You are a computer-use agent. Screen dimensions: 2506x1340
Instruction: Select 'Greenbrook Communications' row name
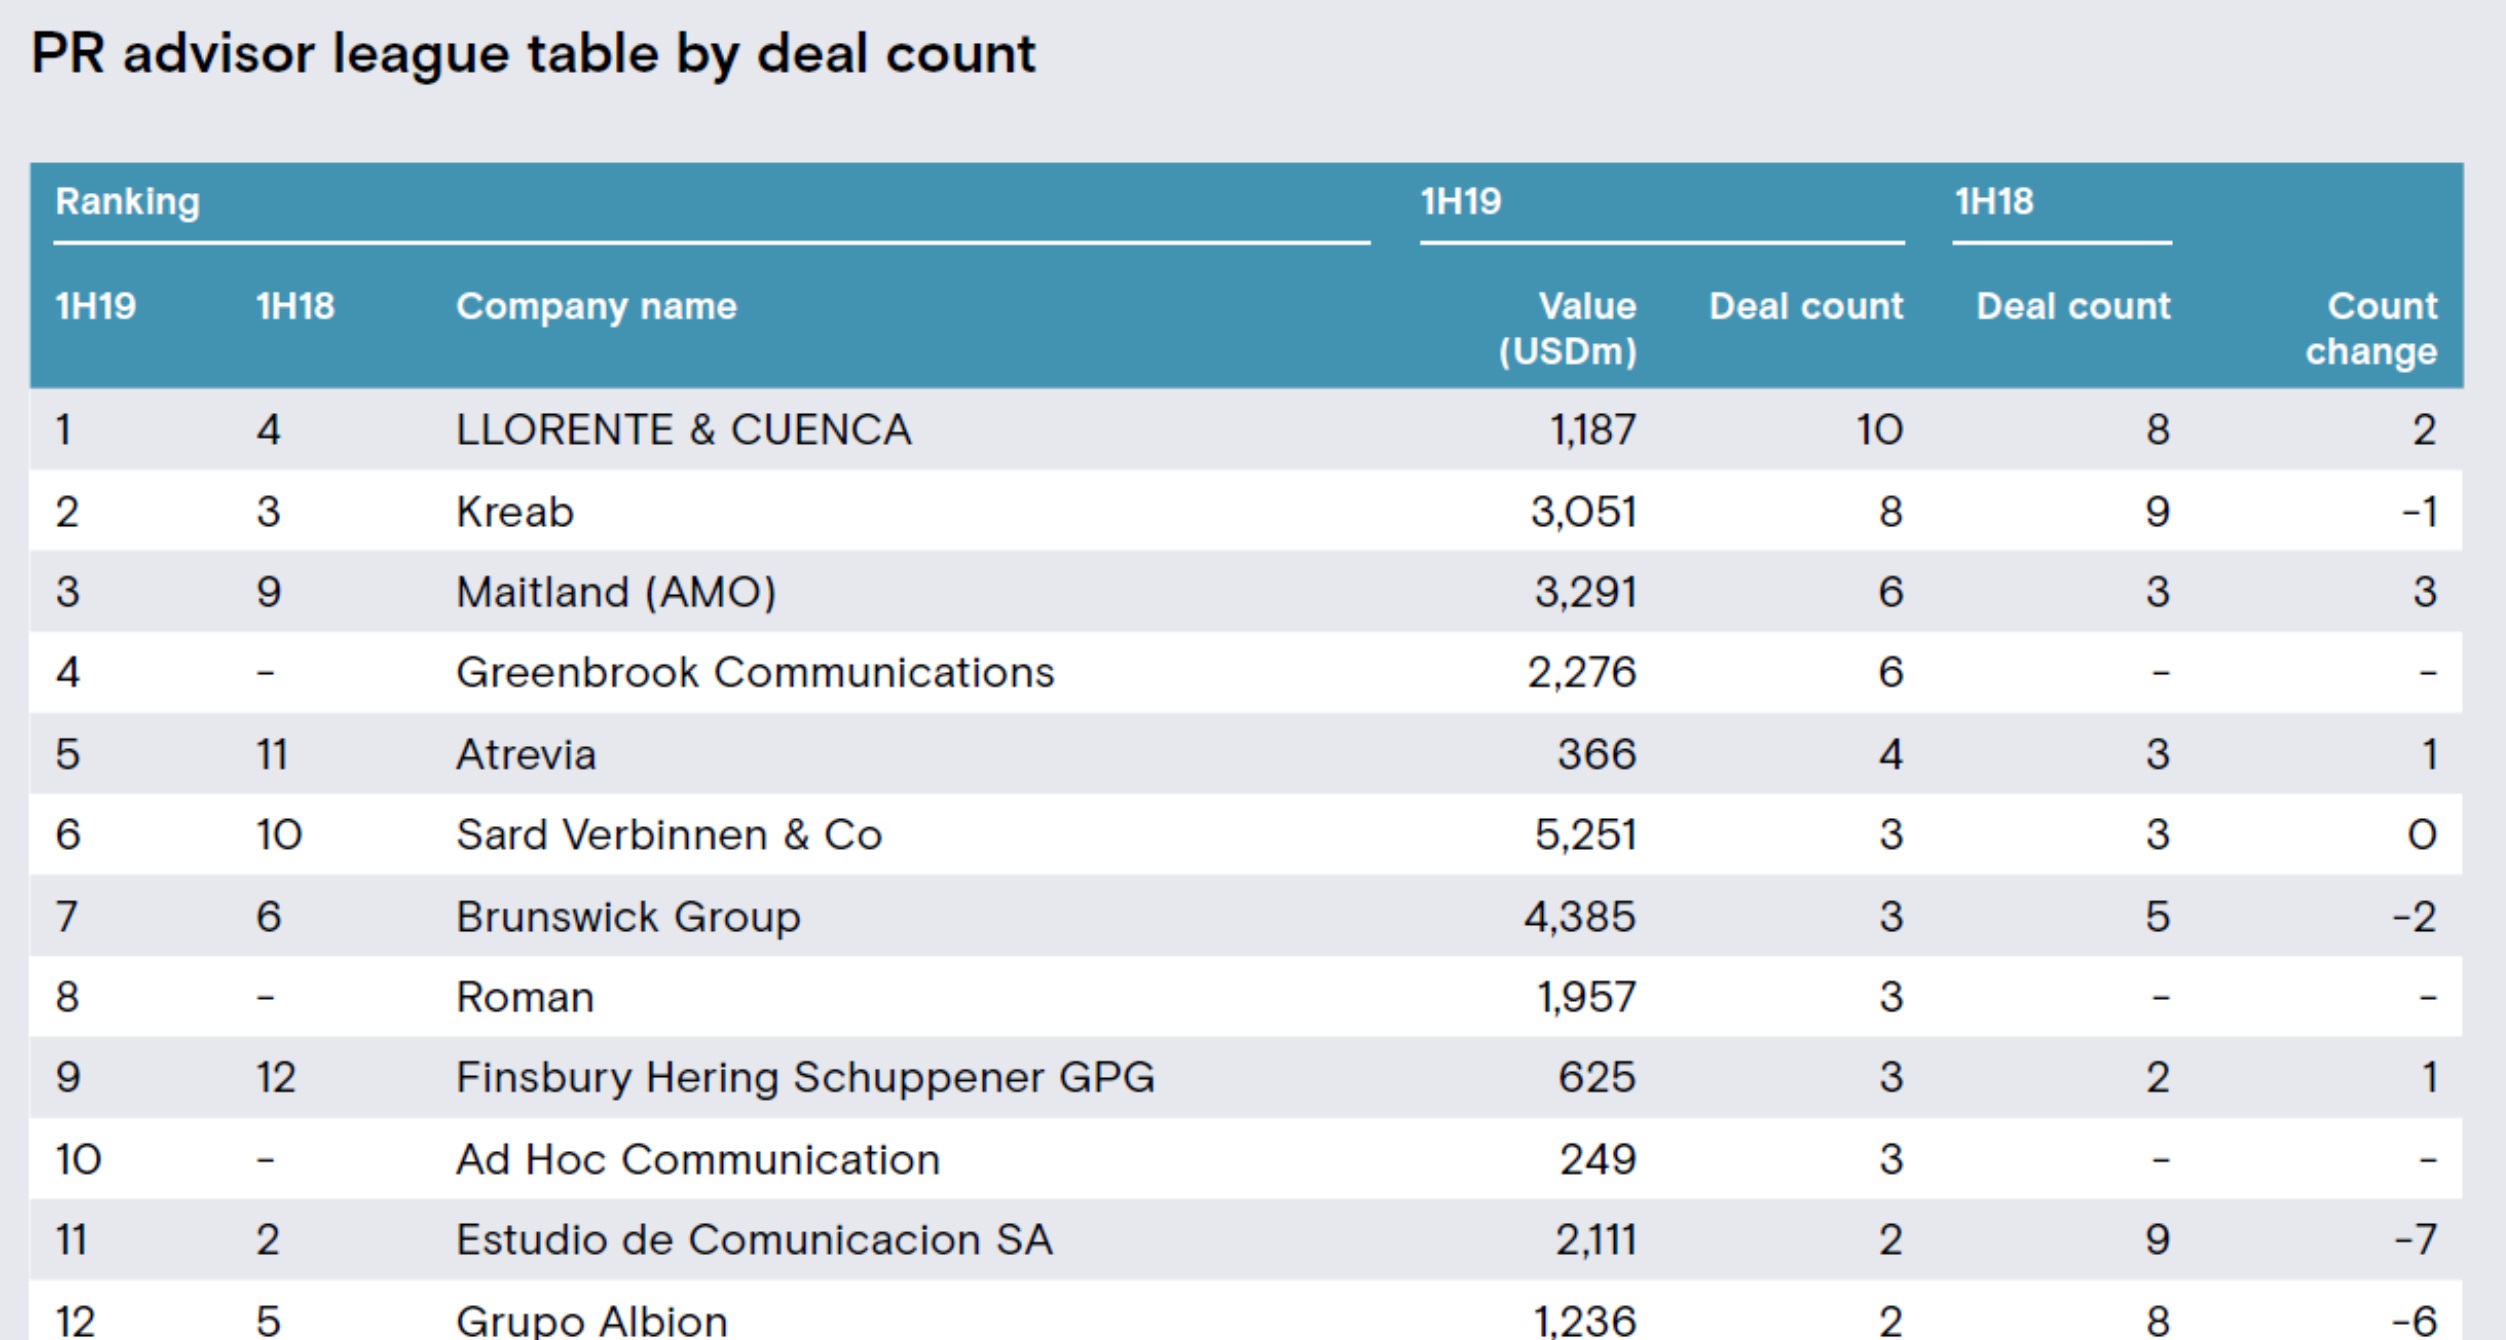click(x=755, y=672)
